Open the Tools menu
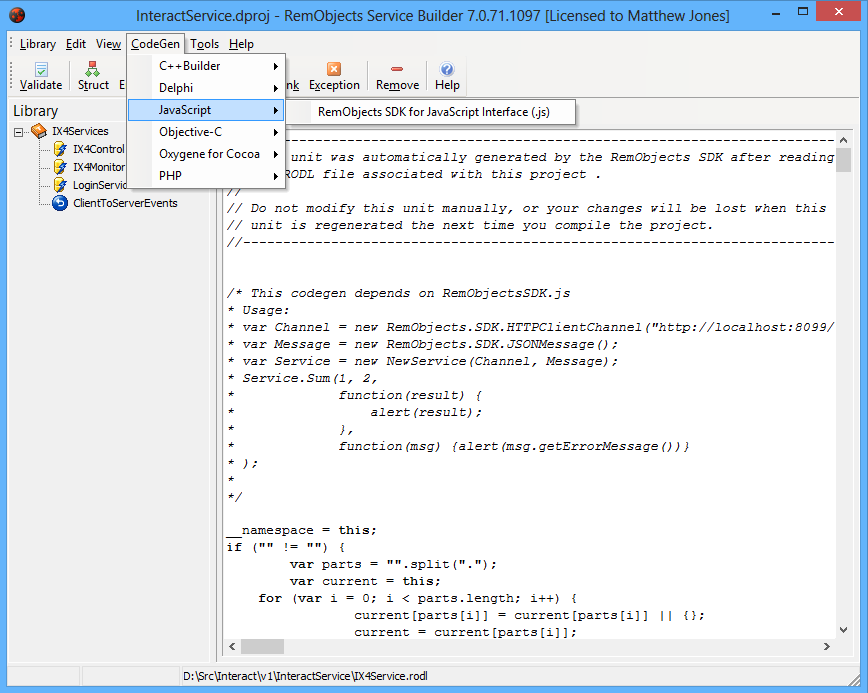 [x=204, y=44]
